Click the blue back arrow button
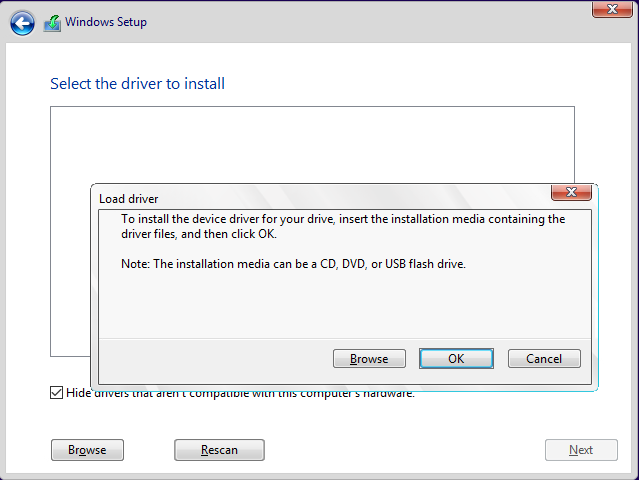The height and width of the screenshot is (480, 639). click(x=22, y=22)
